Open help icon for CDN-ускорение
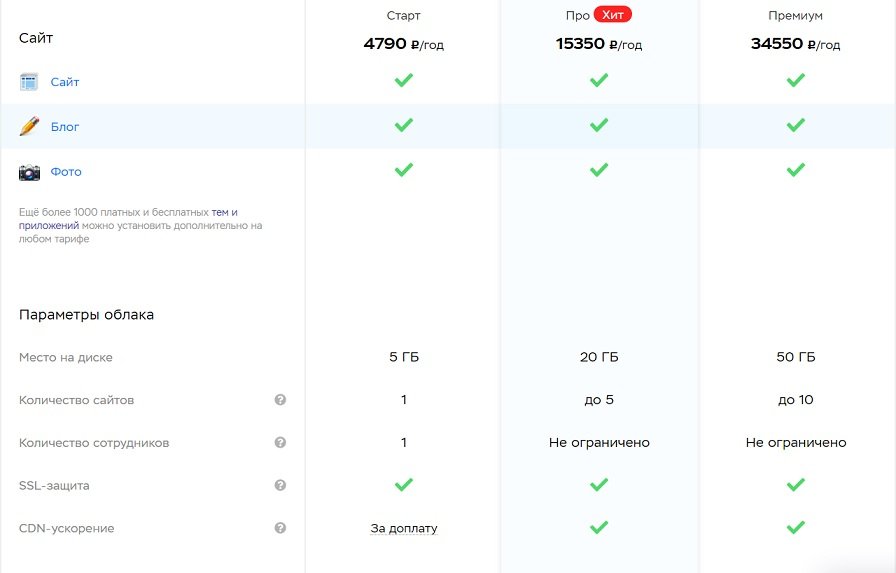 point(280,528)
